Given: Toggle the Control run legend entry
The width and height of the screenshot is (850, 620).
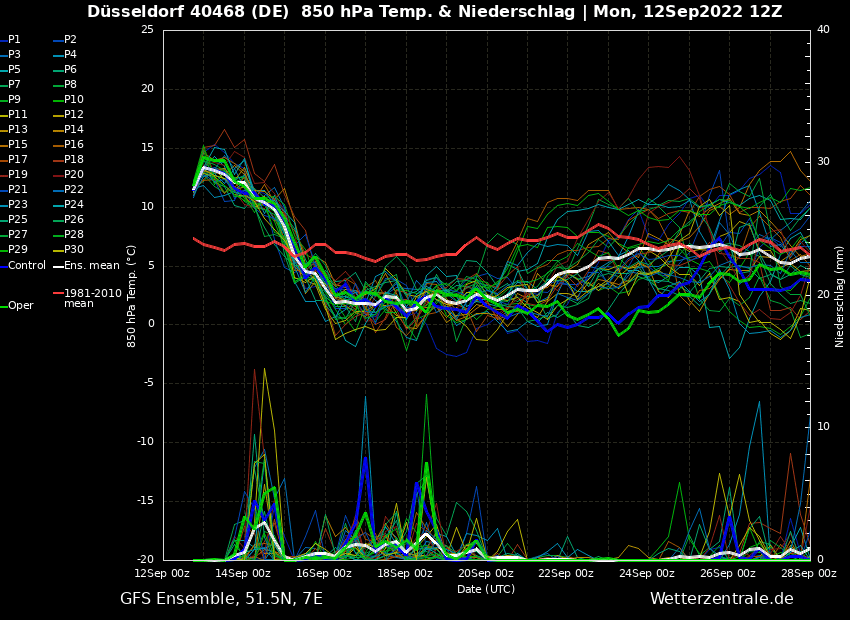Looking at the screenshot, I should (x=27, y=265).
